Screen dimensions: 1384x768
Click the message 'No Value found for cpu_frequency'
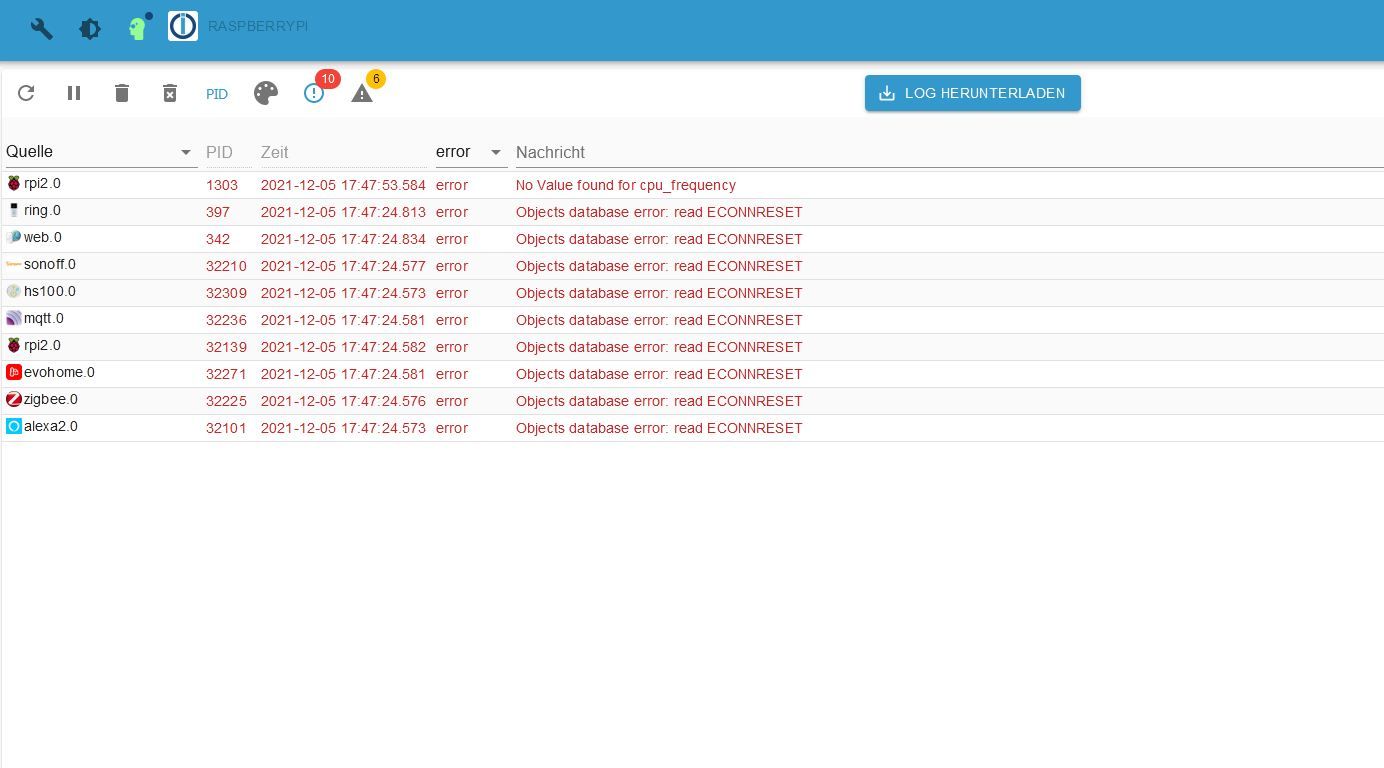click(x=626, y=185)
